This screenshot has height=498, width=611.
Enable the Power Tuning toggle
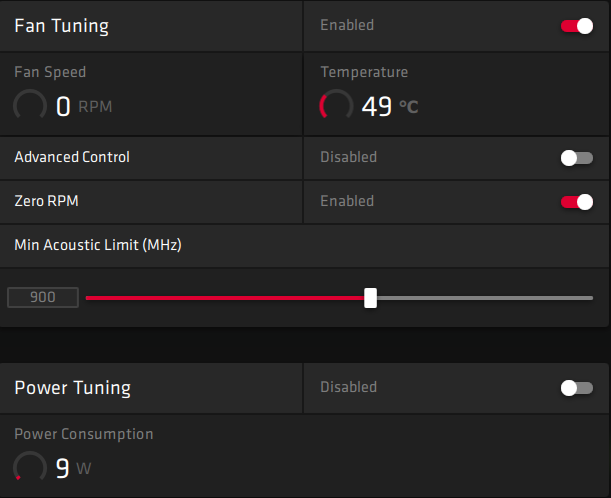coord(577,388)
